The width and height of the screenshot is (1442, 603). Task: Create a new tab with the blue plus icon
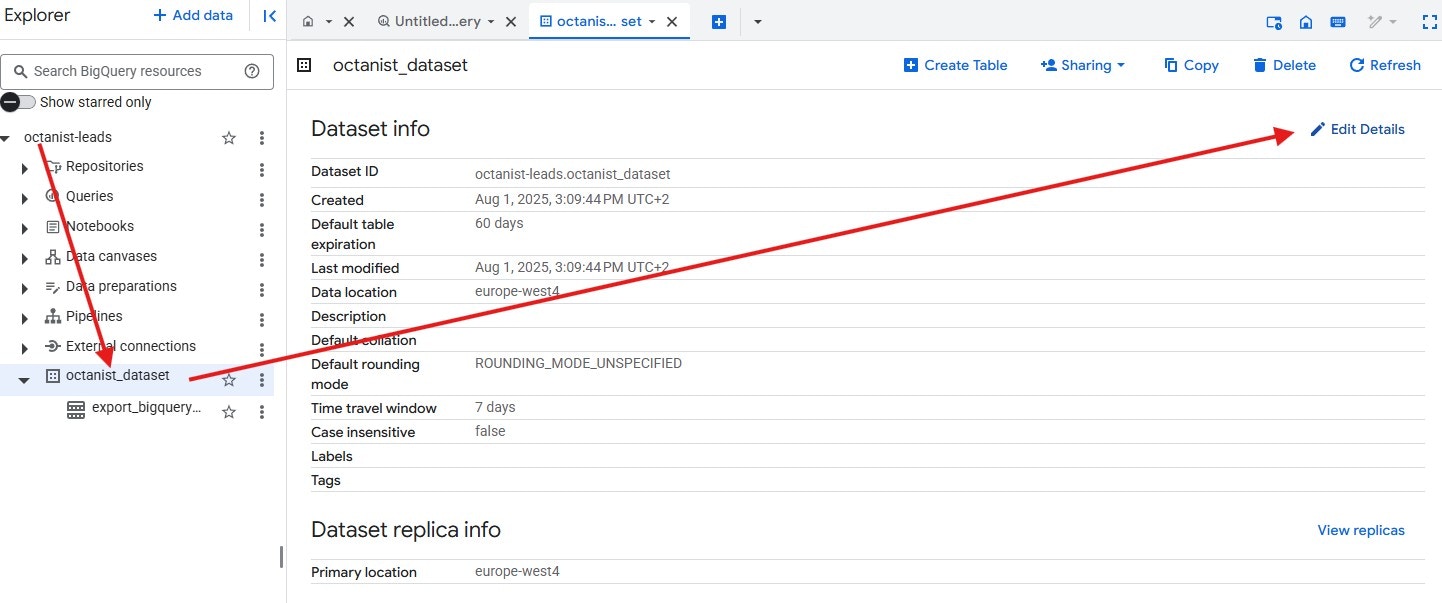(718, 21)
